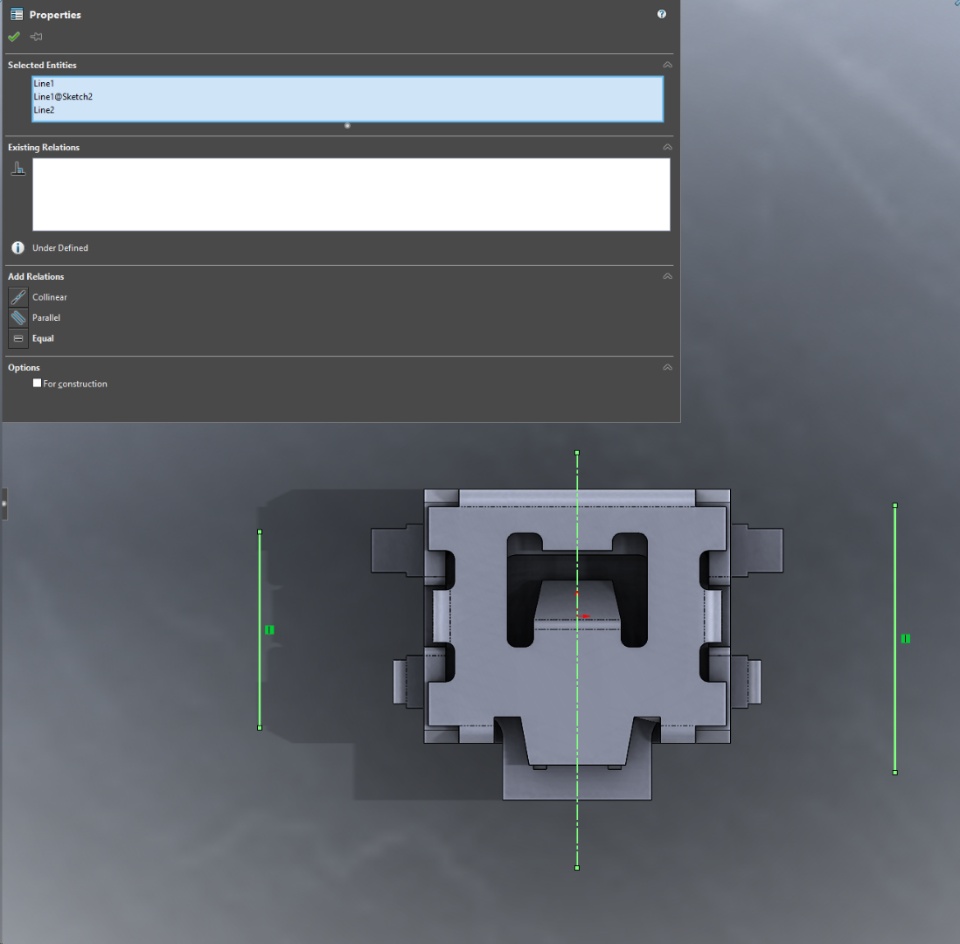Confirm properties with the green checkmark

coord(14,37)
